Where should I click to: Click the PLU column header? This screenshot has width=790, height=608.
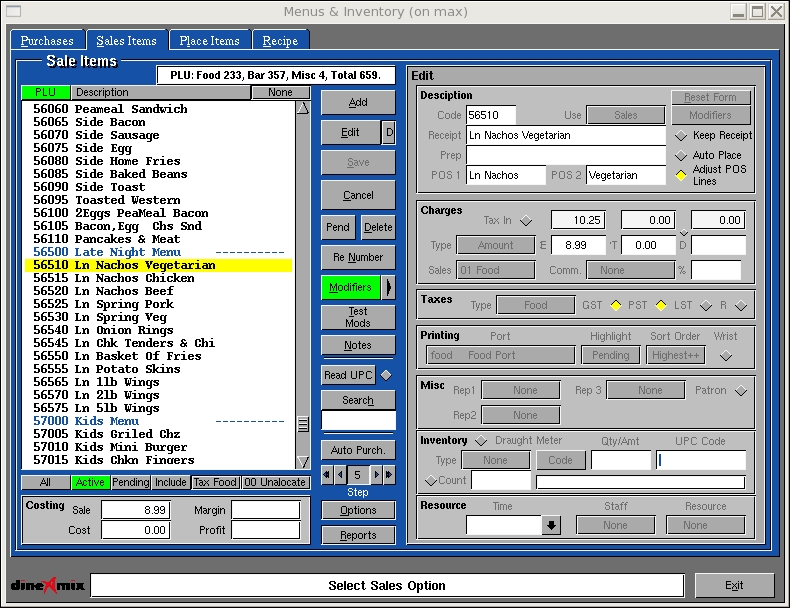click(45, 93)
